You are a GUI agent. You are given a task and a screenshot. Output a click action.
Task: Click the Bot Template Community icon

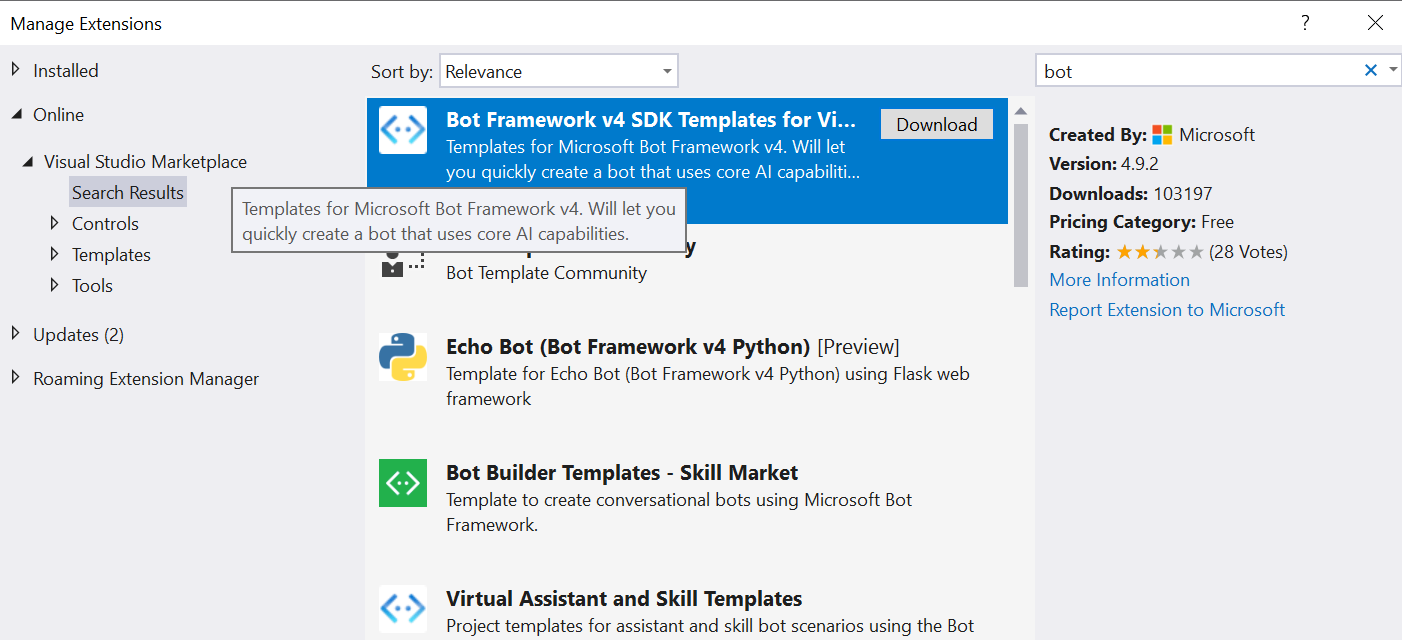pyautogui.click(x=403, y=262)
